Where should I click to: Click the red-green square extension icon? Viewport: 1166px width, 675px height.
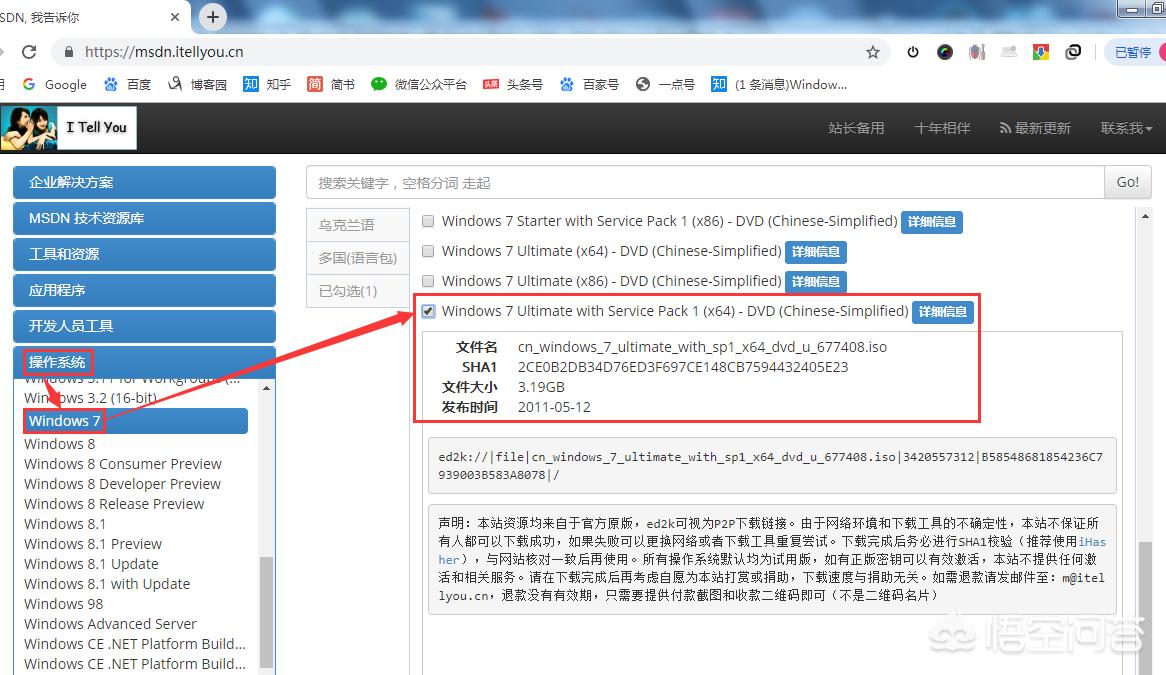point(1041,52)
